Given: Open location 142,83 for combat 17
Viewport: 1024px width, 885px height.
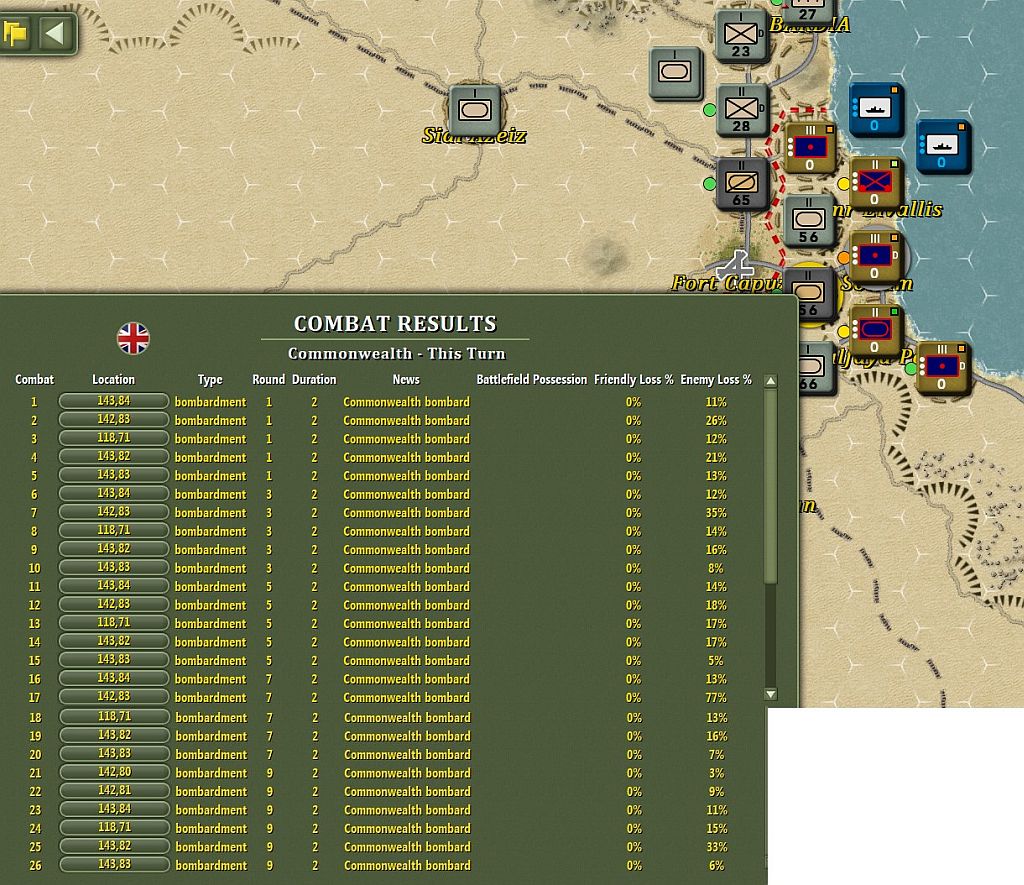Looking at the screenshot, I should pyautogui.click(x=114, y=696).
